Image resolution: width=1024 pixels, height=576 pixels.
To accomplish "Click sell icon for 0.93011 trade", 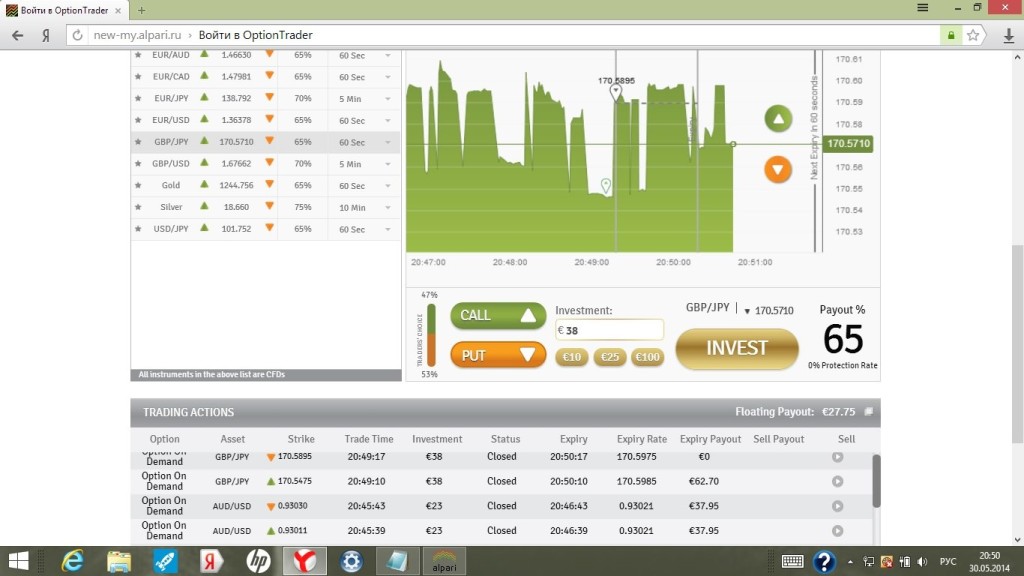I will [837, 531].
